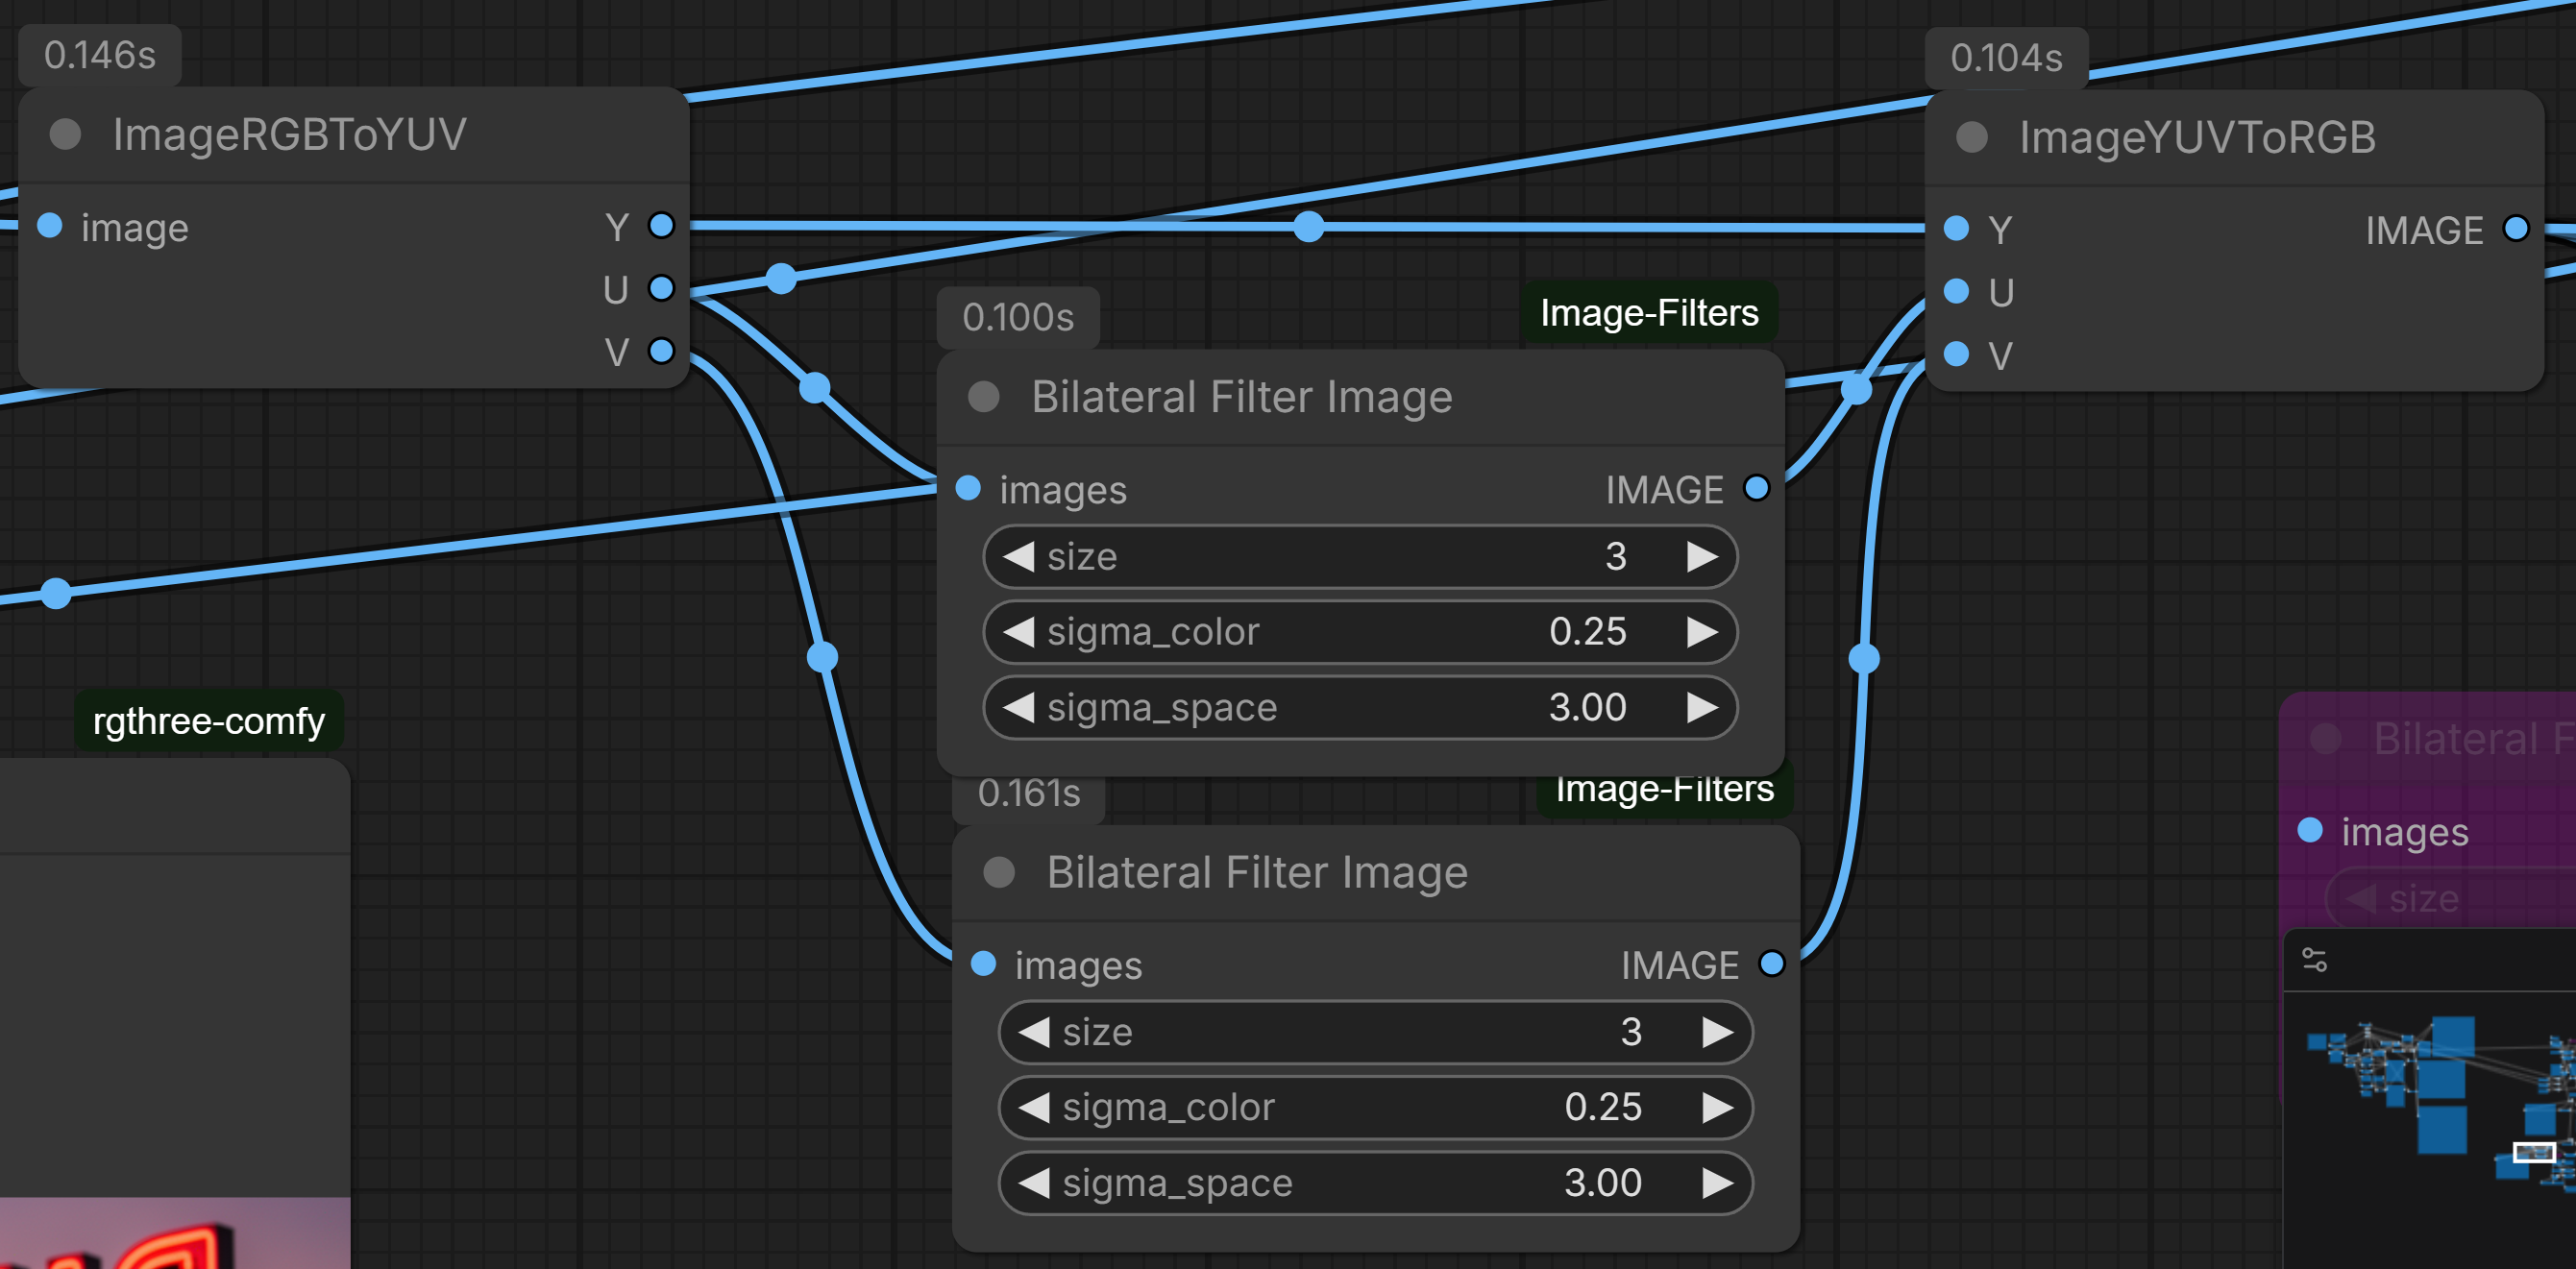This screenshot has height=1269, width=2576.
Task: Click the title of the 0.161s Bilateral Filter Image node
Action: pos(1257,872)
